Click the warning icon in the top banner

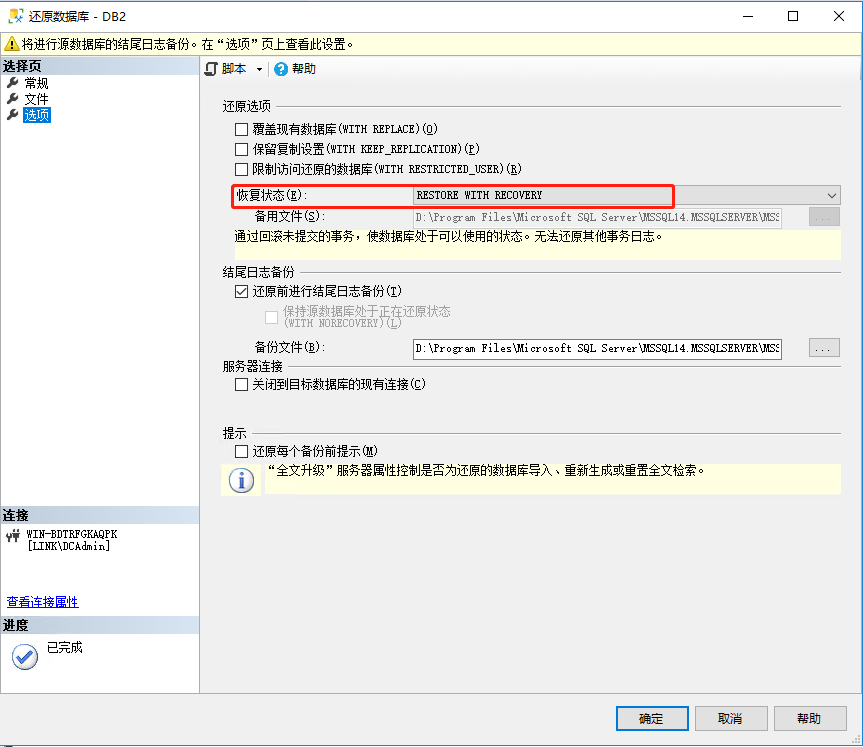tap(11, 43)
